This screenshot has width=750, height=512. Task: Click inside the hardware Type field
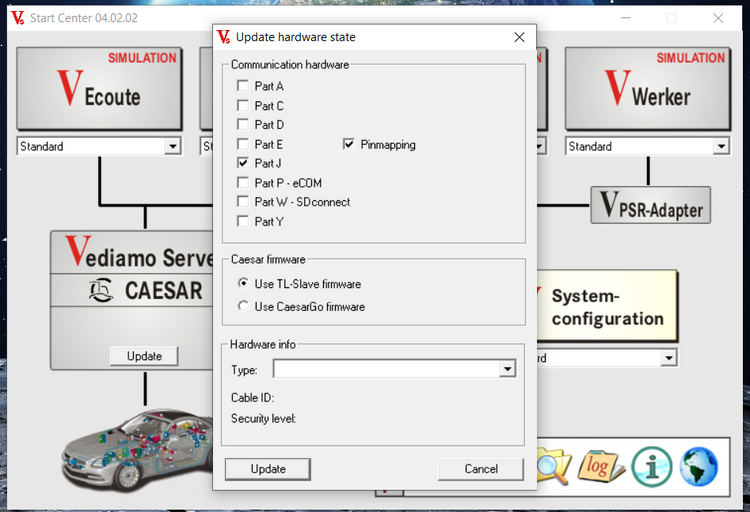(x=386, y=369)
